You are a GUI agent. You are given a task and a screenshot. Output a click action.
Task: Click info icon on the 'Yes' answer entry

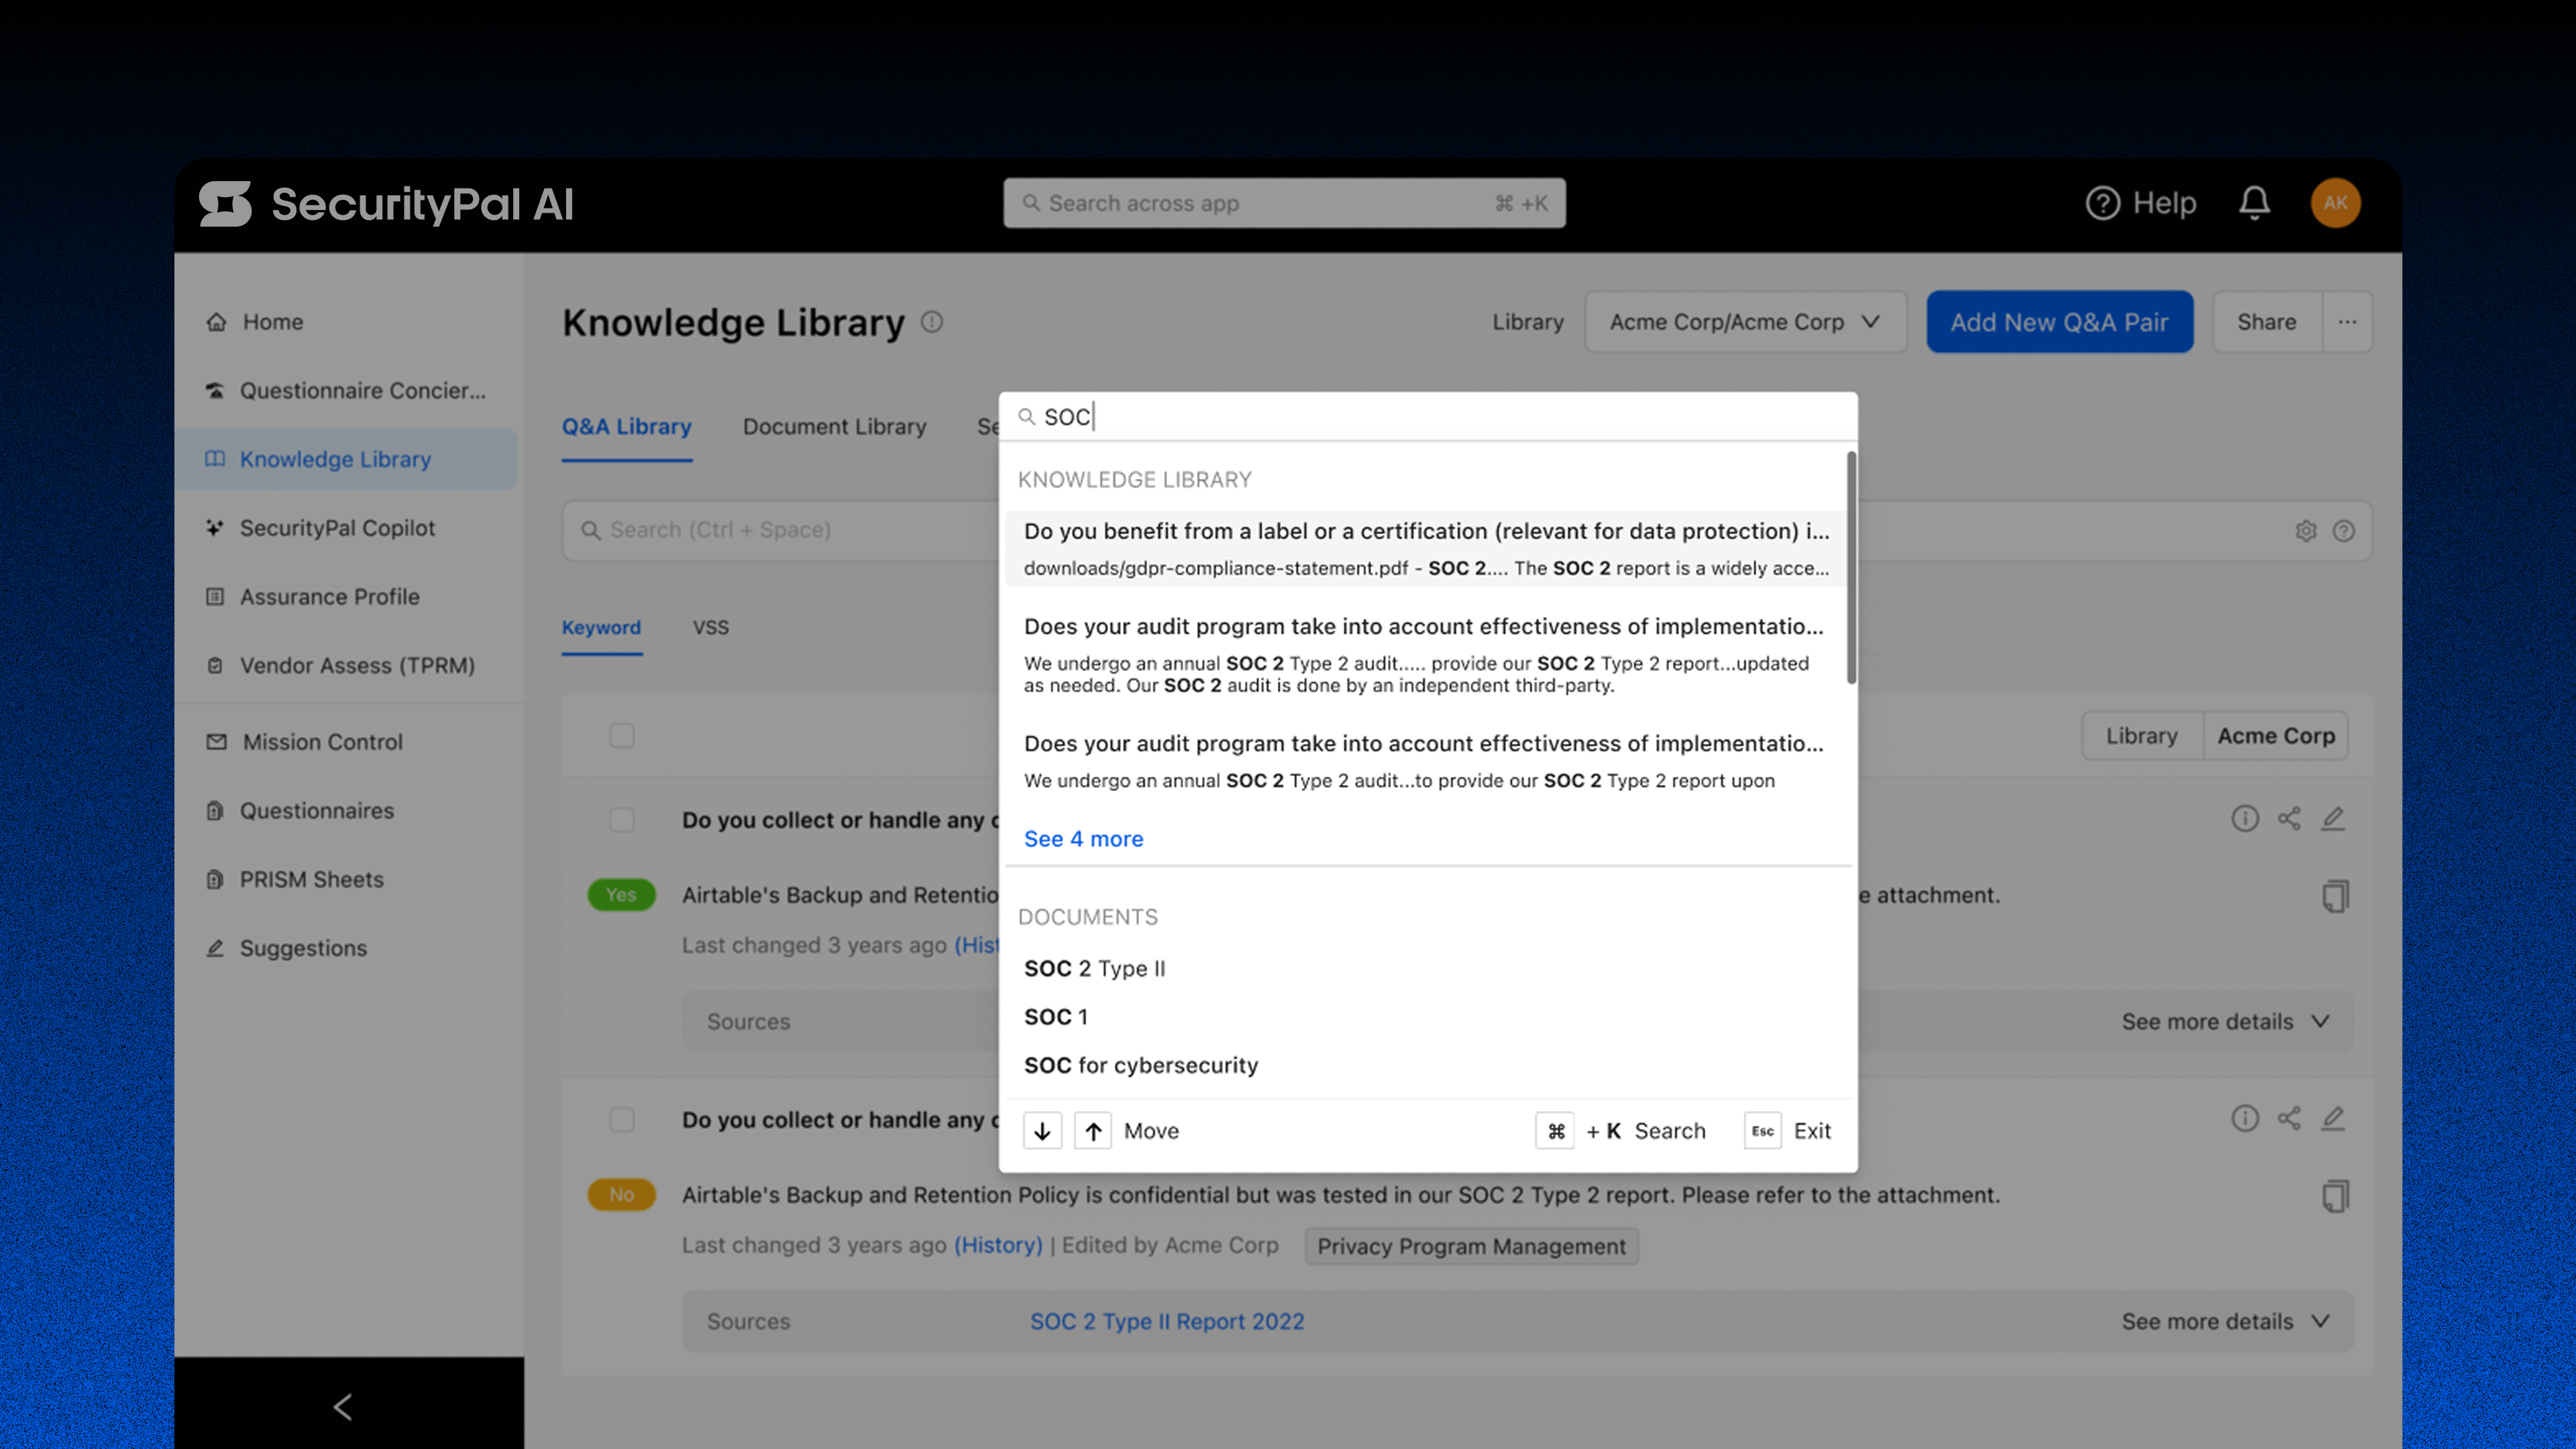point(2244,819)
